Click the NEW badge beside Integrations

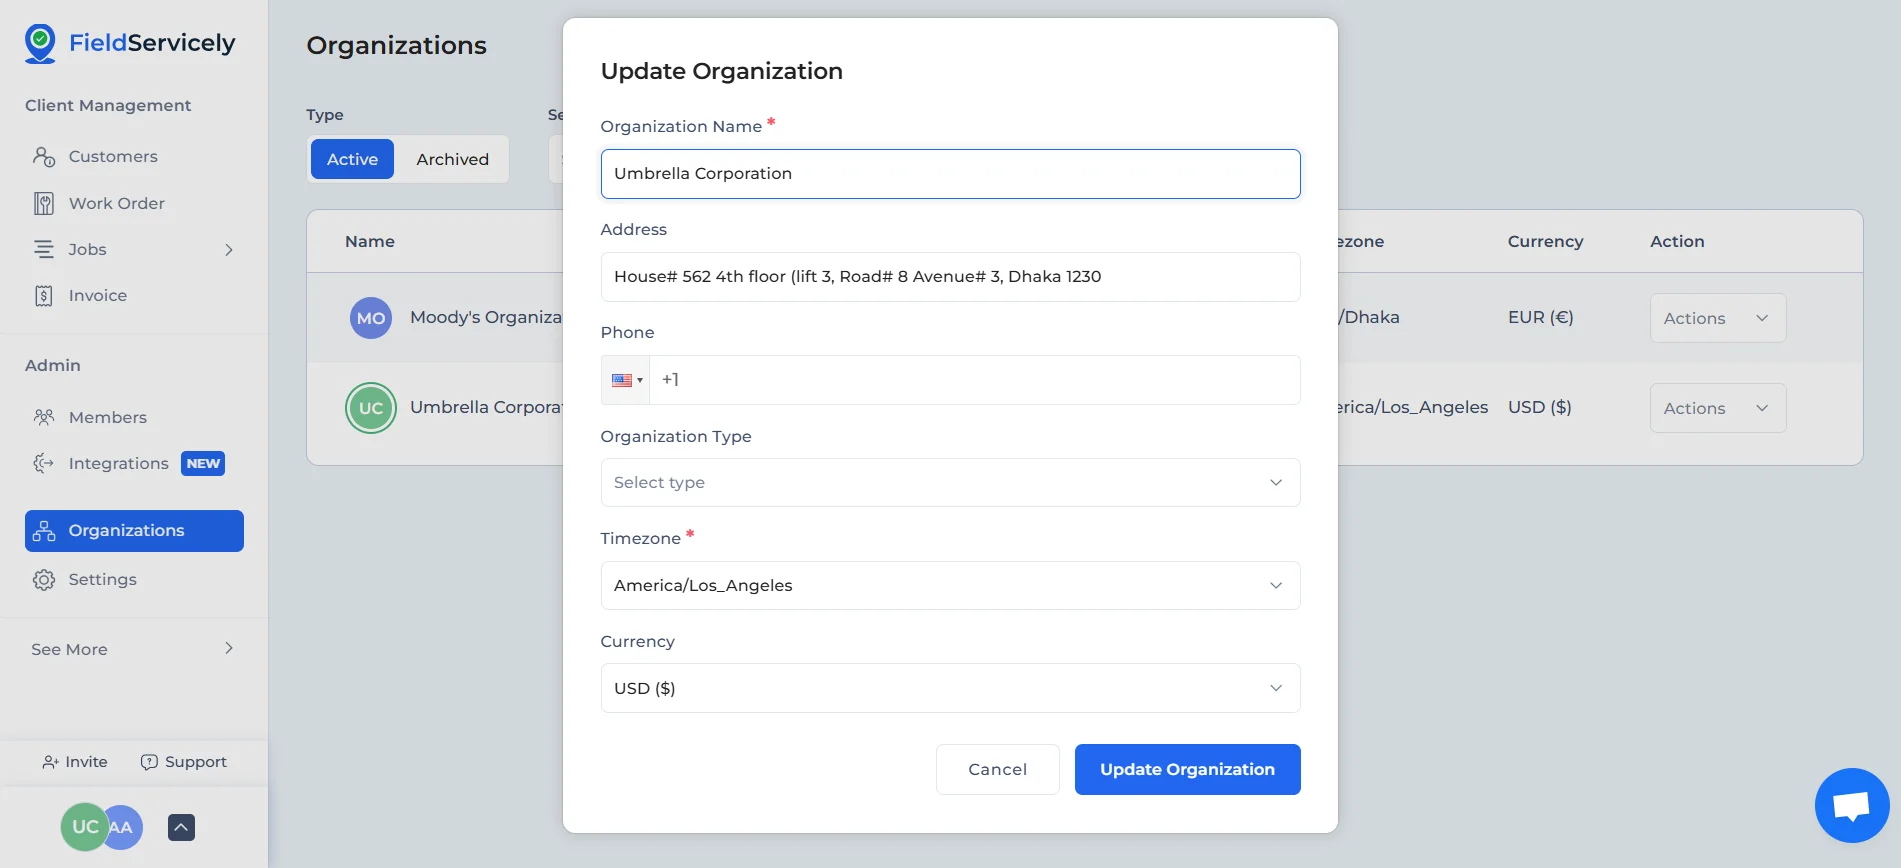coord(203,464)
